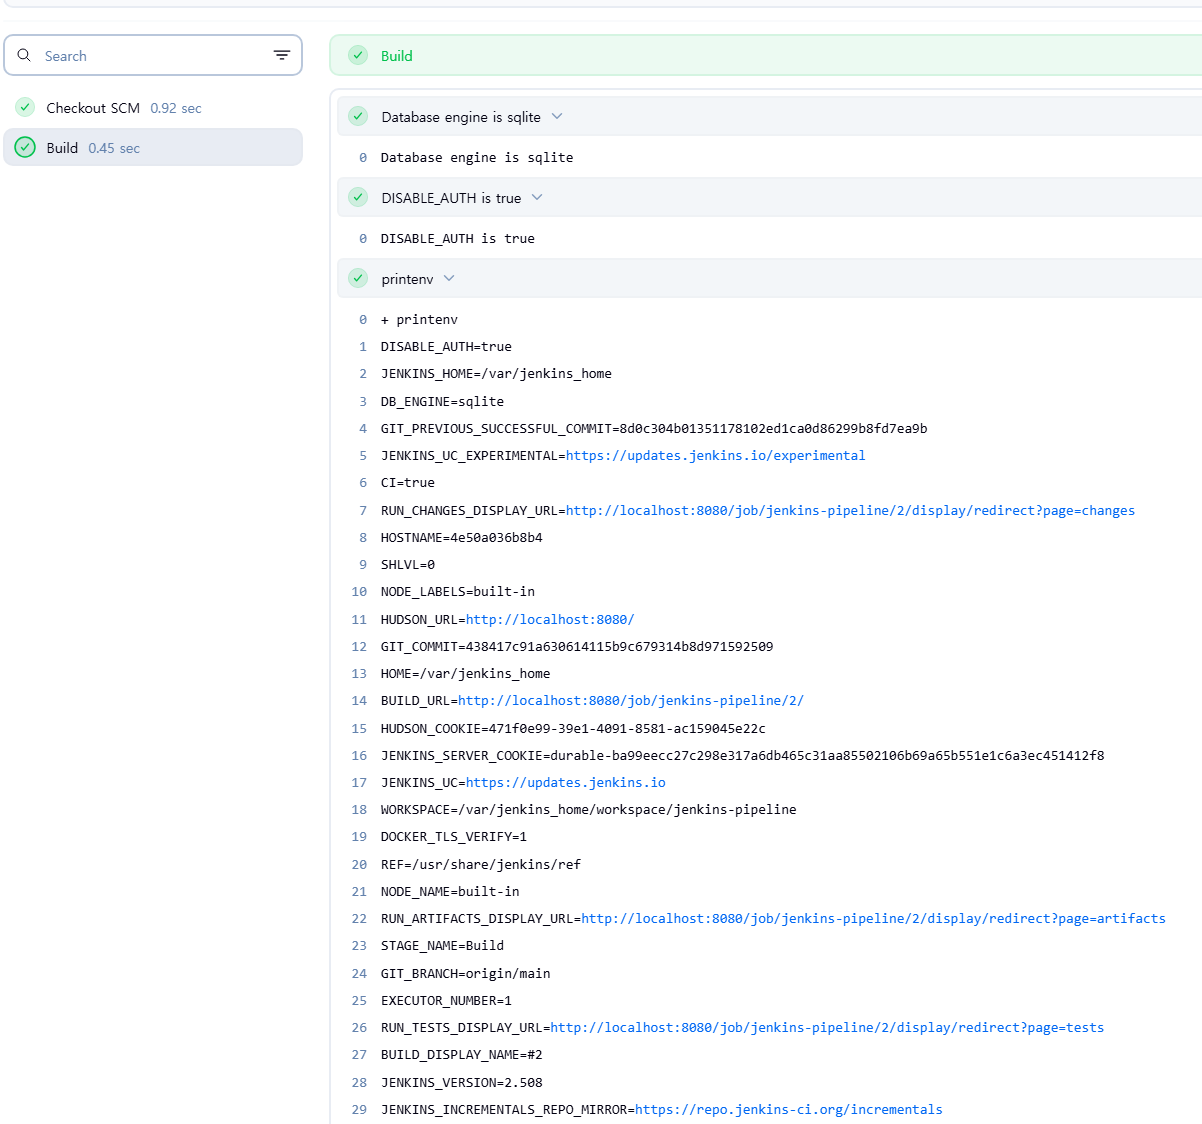Screen dimensions: 1202x1124
Task: Click log text EXECUTOR_NUMBER=1
Action: [446, 1000]
